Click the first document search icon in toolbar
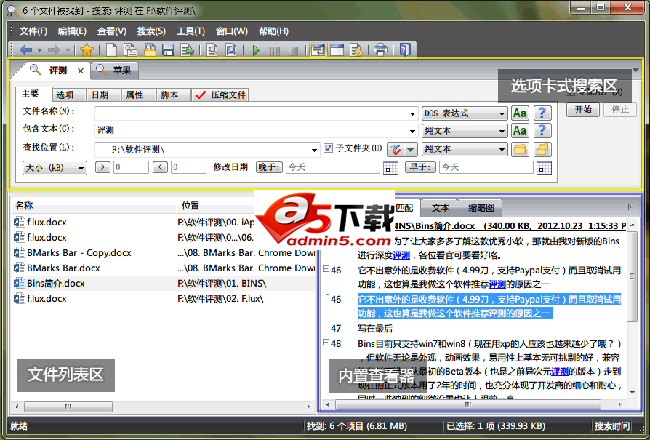The width and height of the screenshot is (650, 440). coord(212,50)
